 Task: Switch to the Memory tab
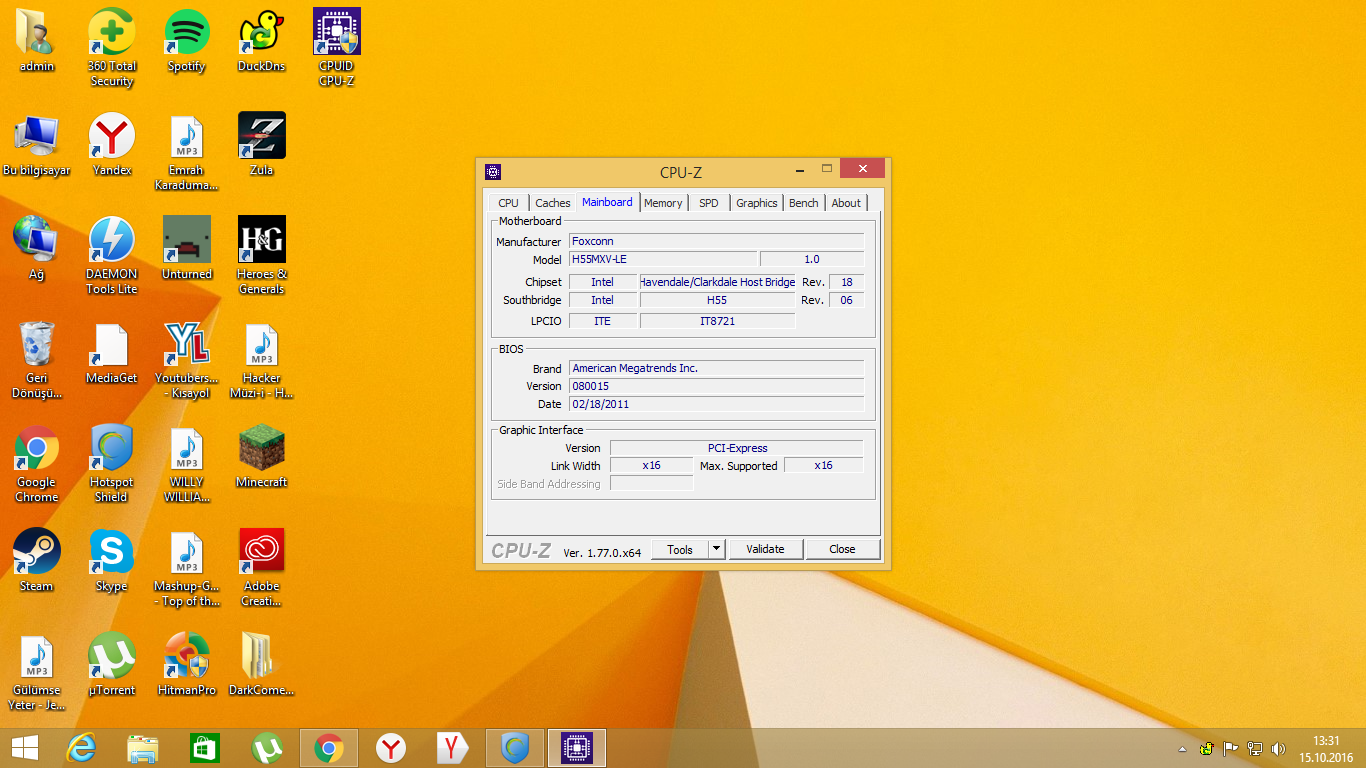click(662, 203)
